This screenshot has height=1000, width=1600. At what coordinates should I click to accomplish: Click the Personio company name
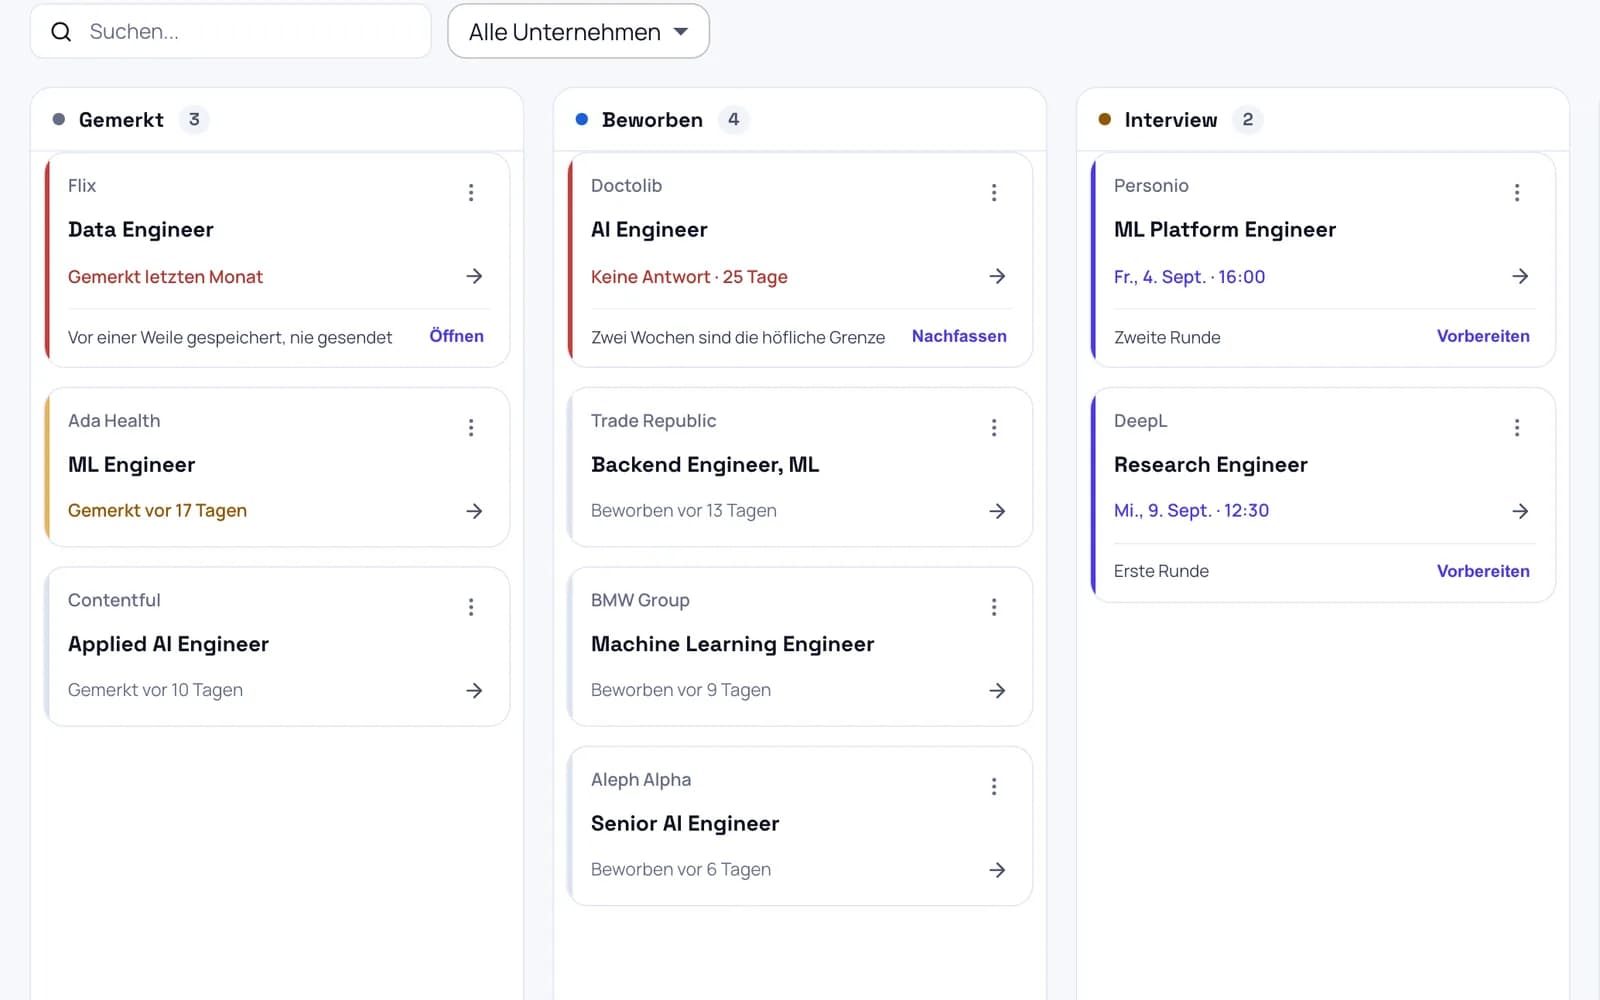[x=1151, y=186]
